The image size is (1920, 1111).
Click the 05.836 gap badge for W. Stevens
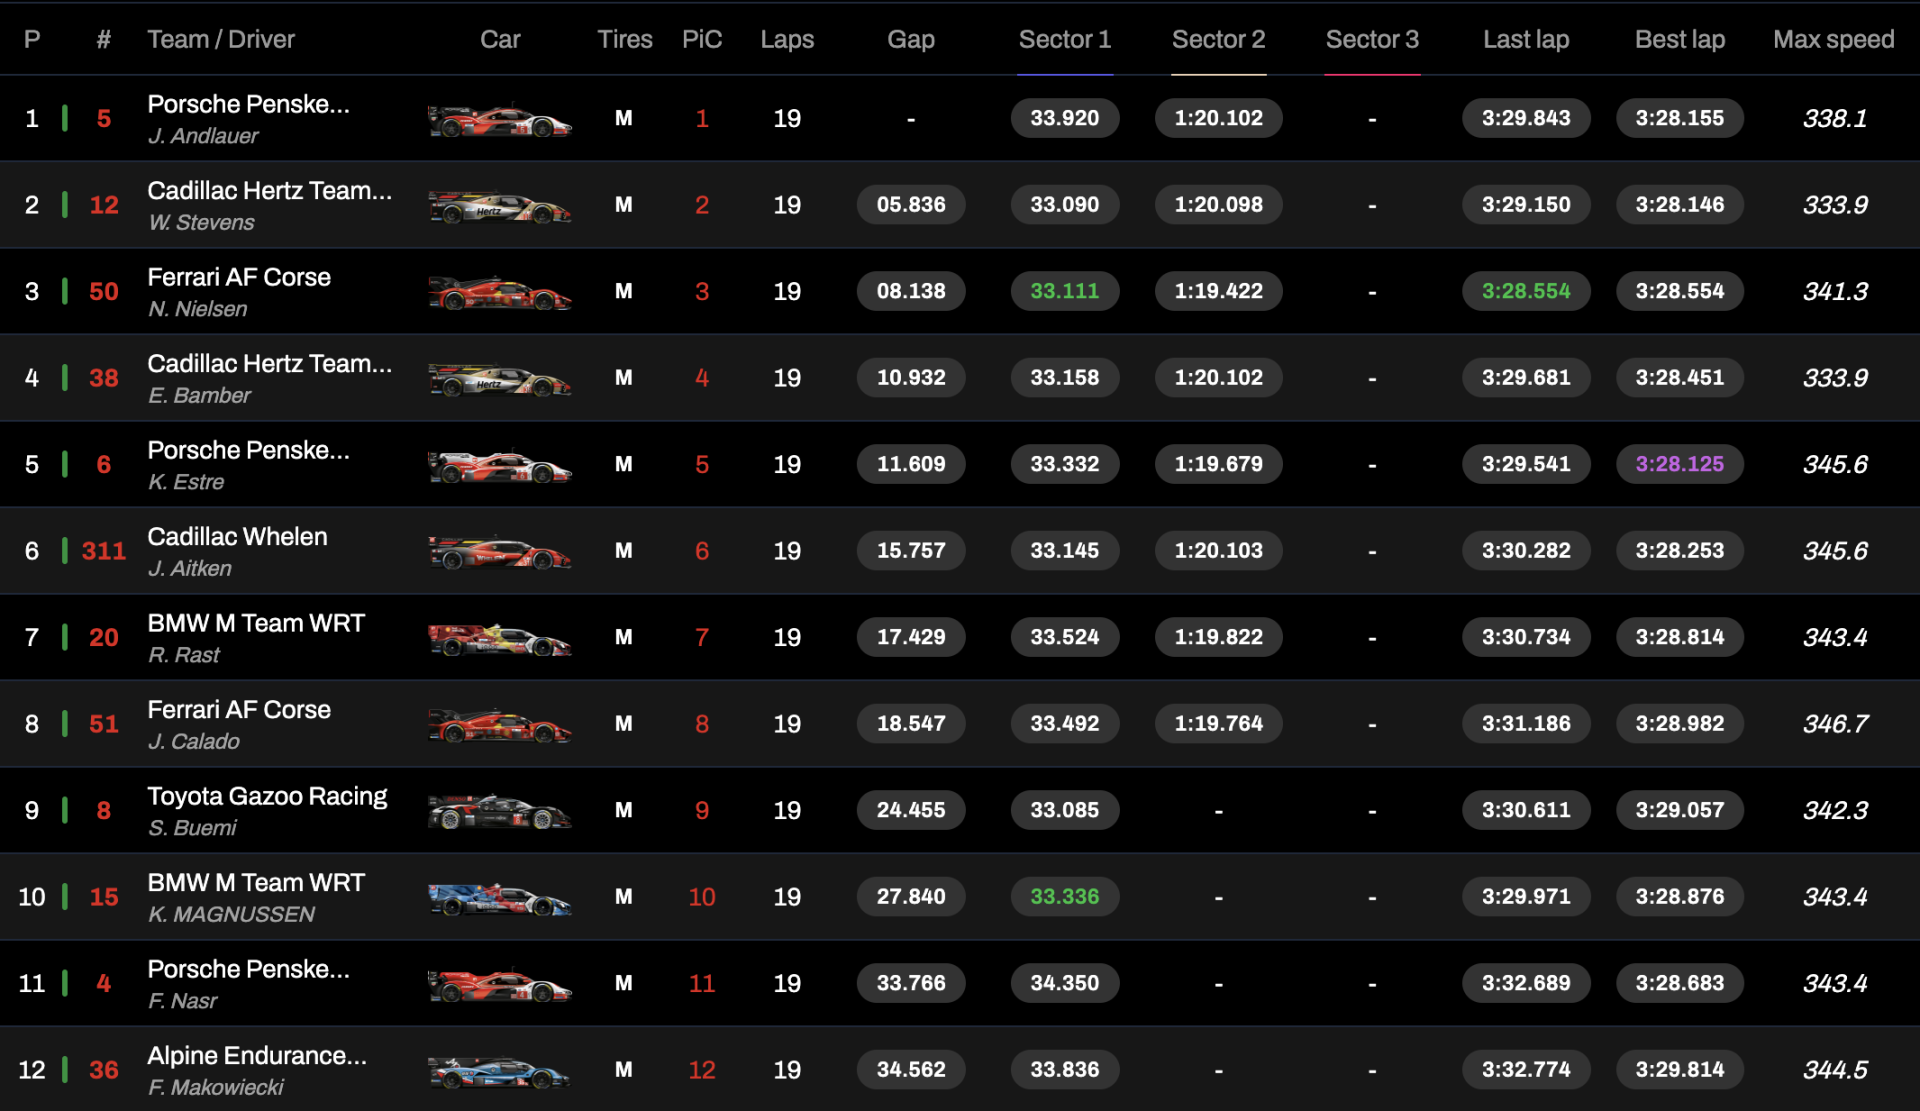(x=910, y=205)
